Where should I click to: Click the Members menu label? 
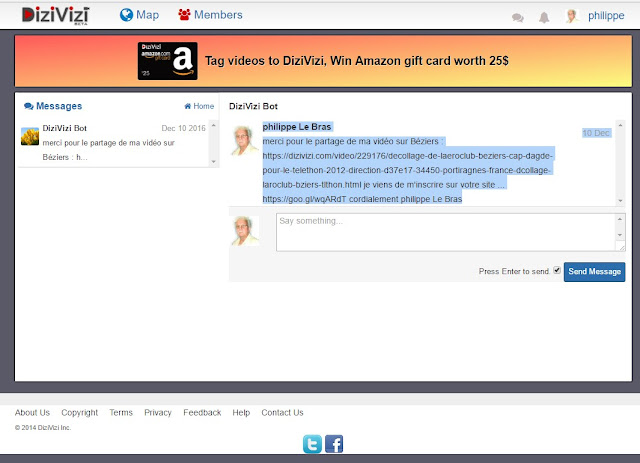tap(218, 15)
